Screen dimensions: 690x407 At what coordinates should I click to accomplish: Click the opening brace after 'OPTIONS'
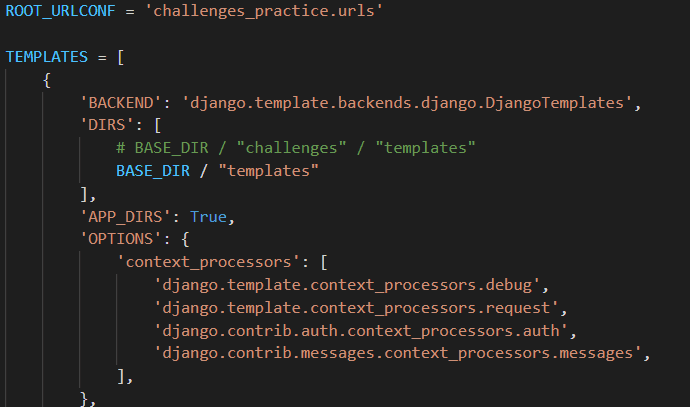point(185,239)
